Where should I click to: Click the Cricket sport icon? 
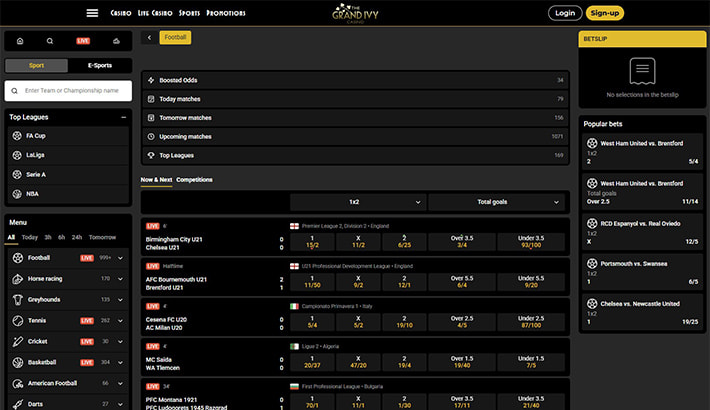coord(18,341)
